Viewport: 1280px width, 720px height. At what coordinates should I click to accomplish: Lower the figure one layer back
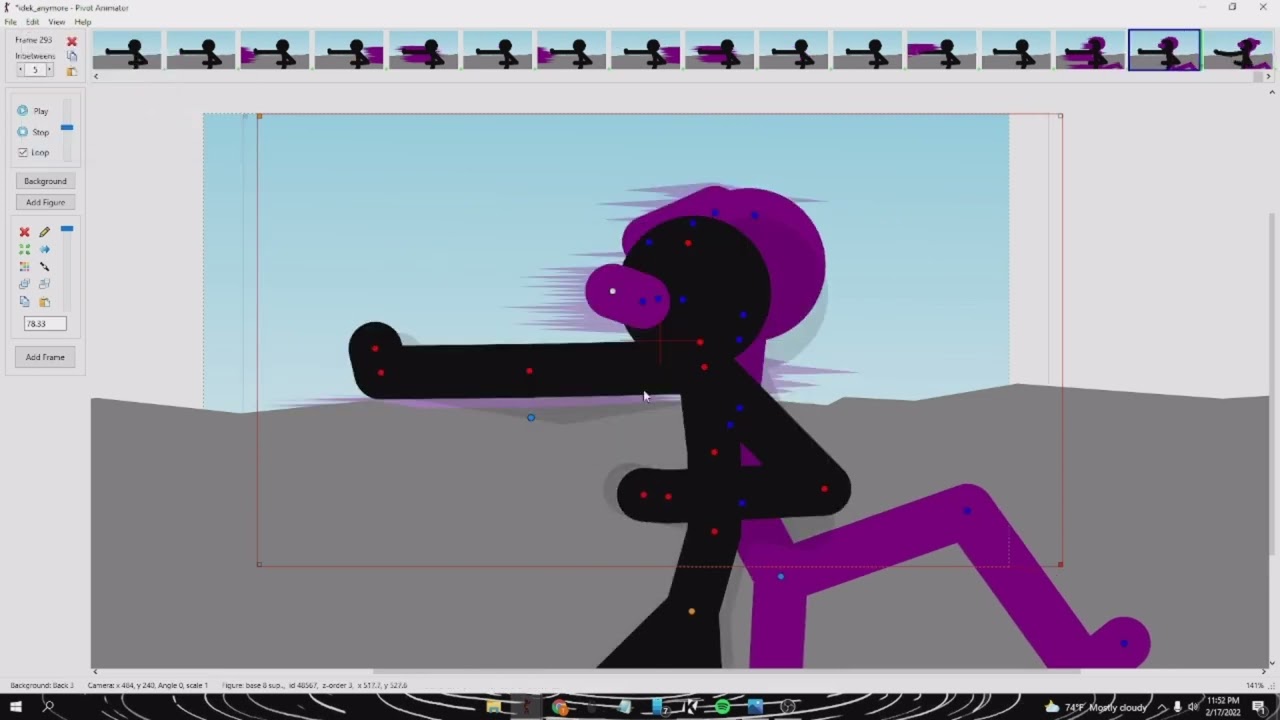(x=44, y=284)
